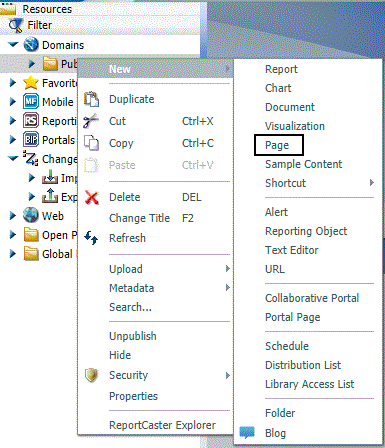Choose Delete from context menu
The width and height of the screenshot is (385, 448).
click(x=125, y=197)
